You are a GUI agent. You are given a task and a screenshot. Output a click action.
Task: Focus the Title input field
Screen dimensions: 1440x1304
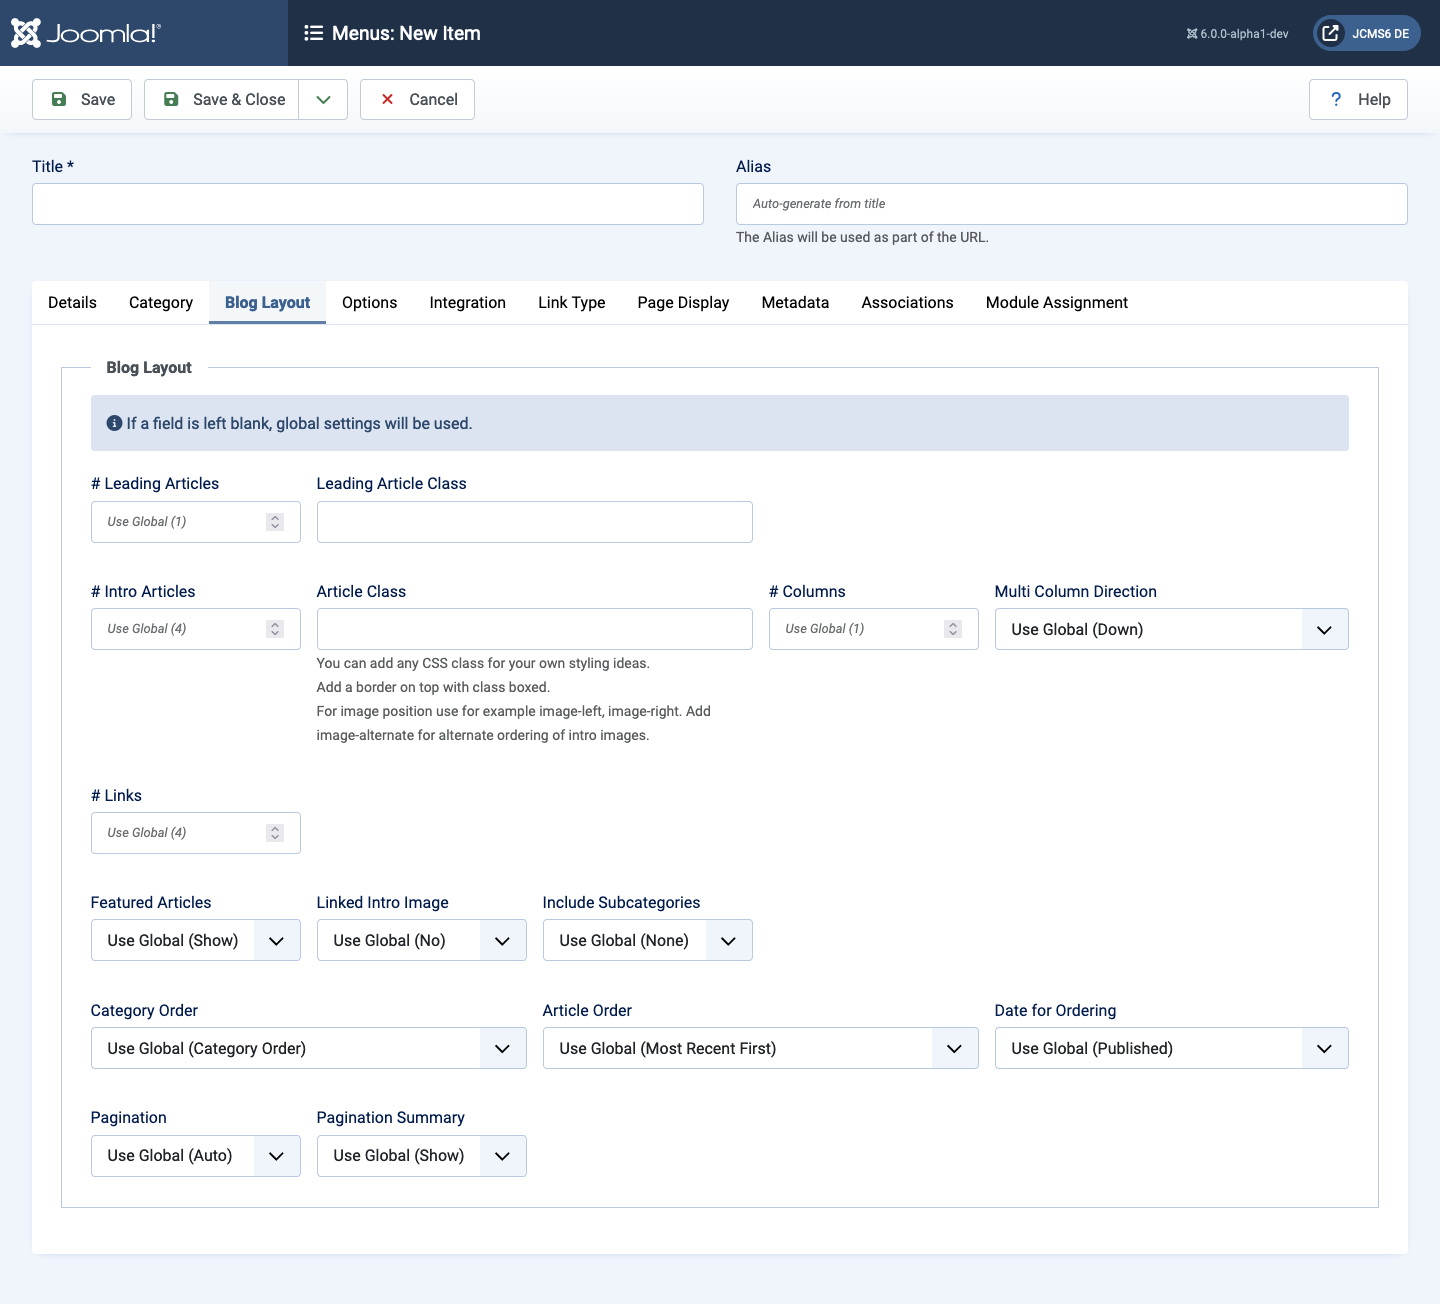368,204
